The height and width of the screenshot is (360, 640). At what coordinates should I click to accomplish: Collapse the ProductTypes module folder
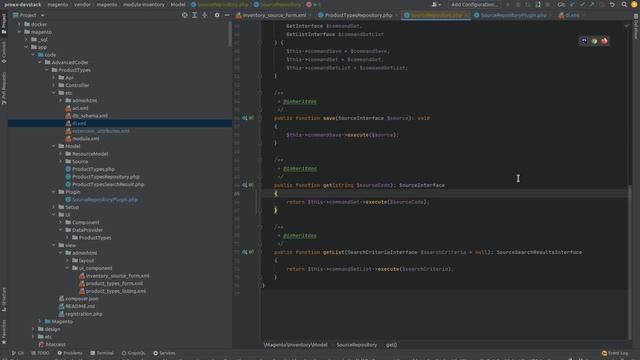pos(47,70)
